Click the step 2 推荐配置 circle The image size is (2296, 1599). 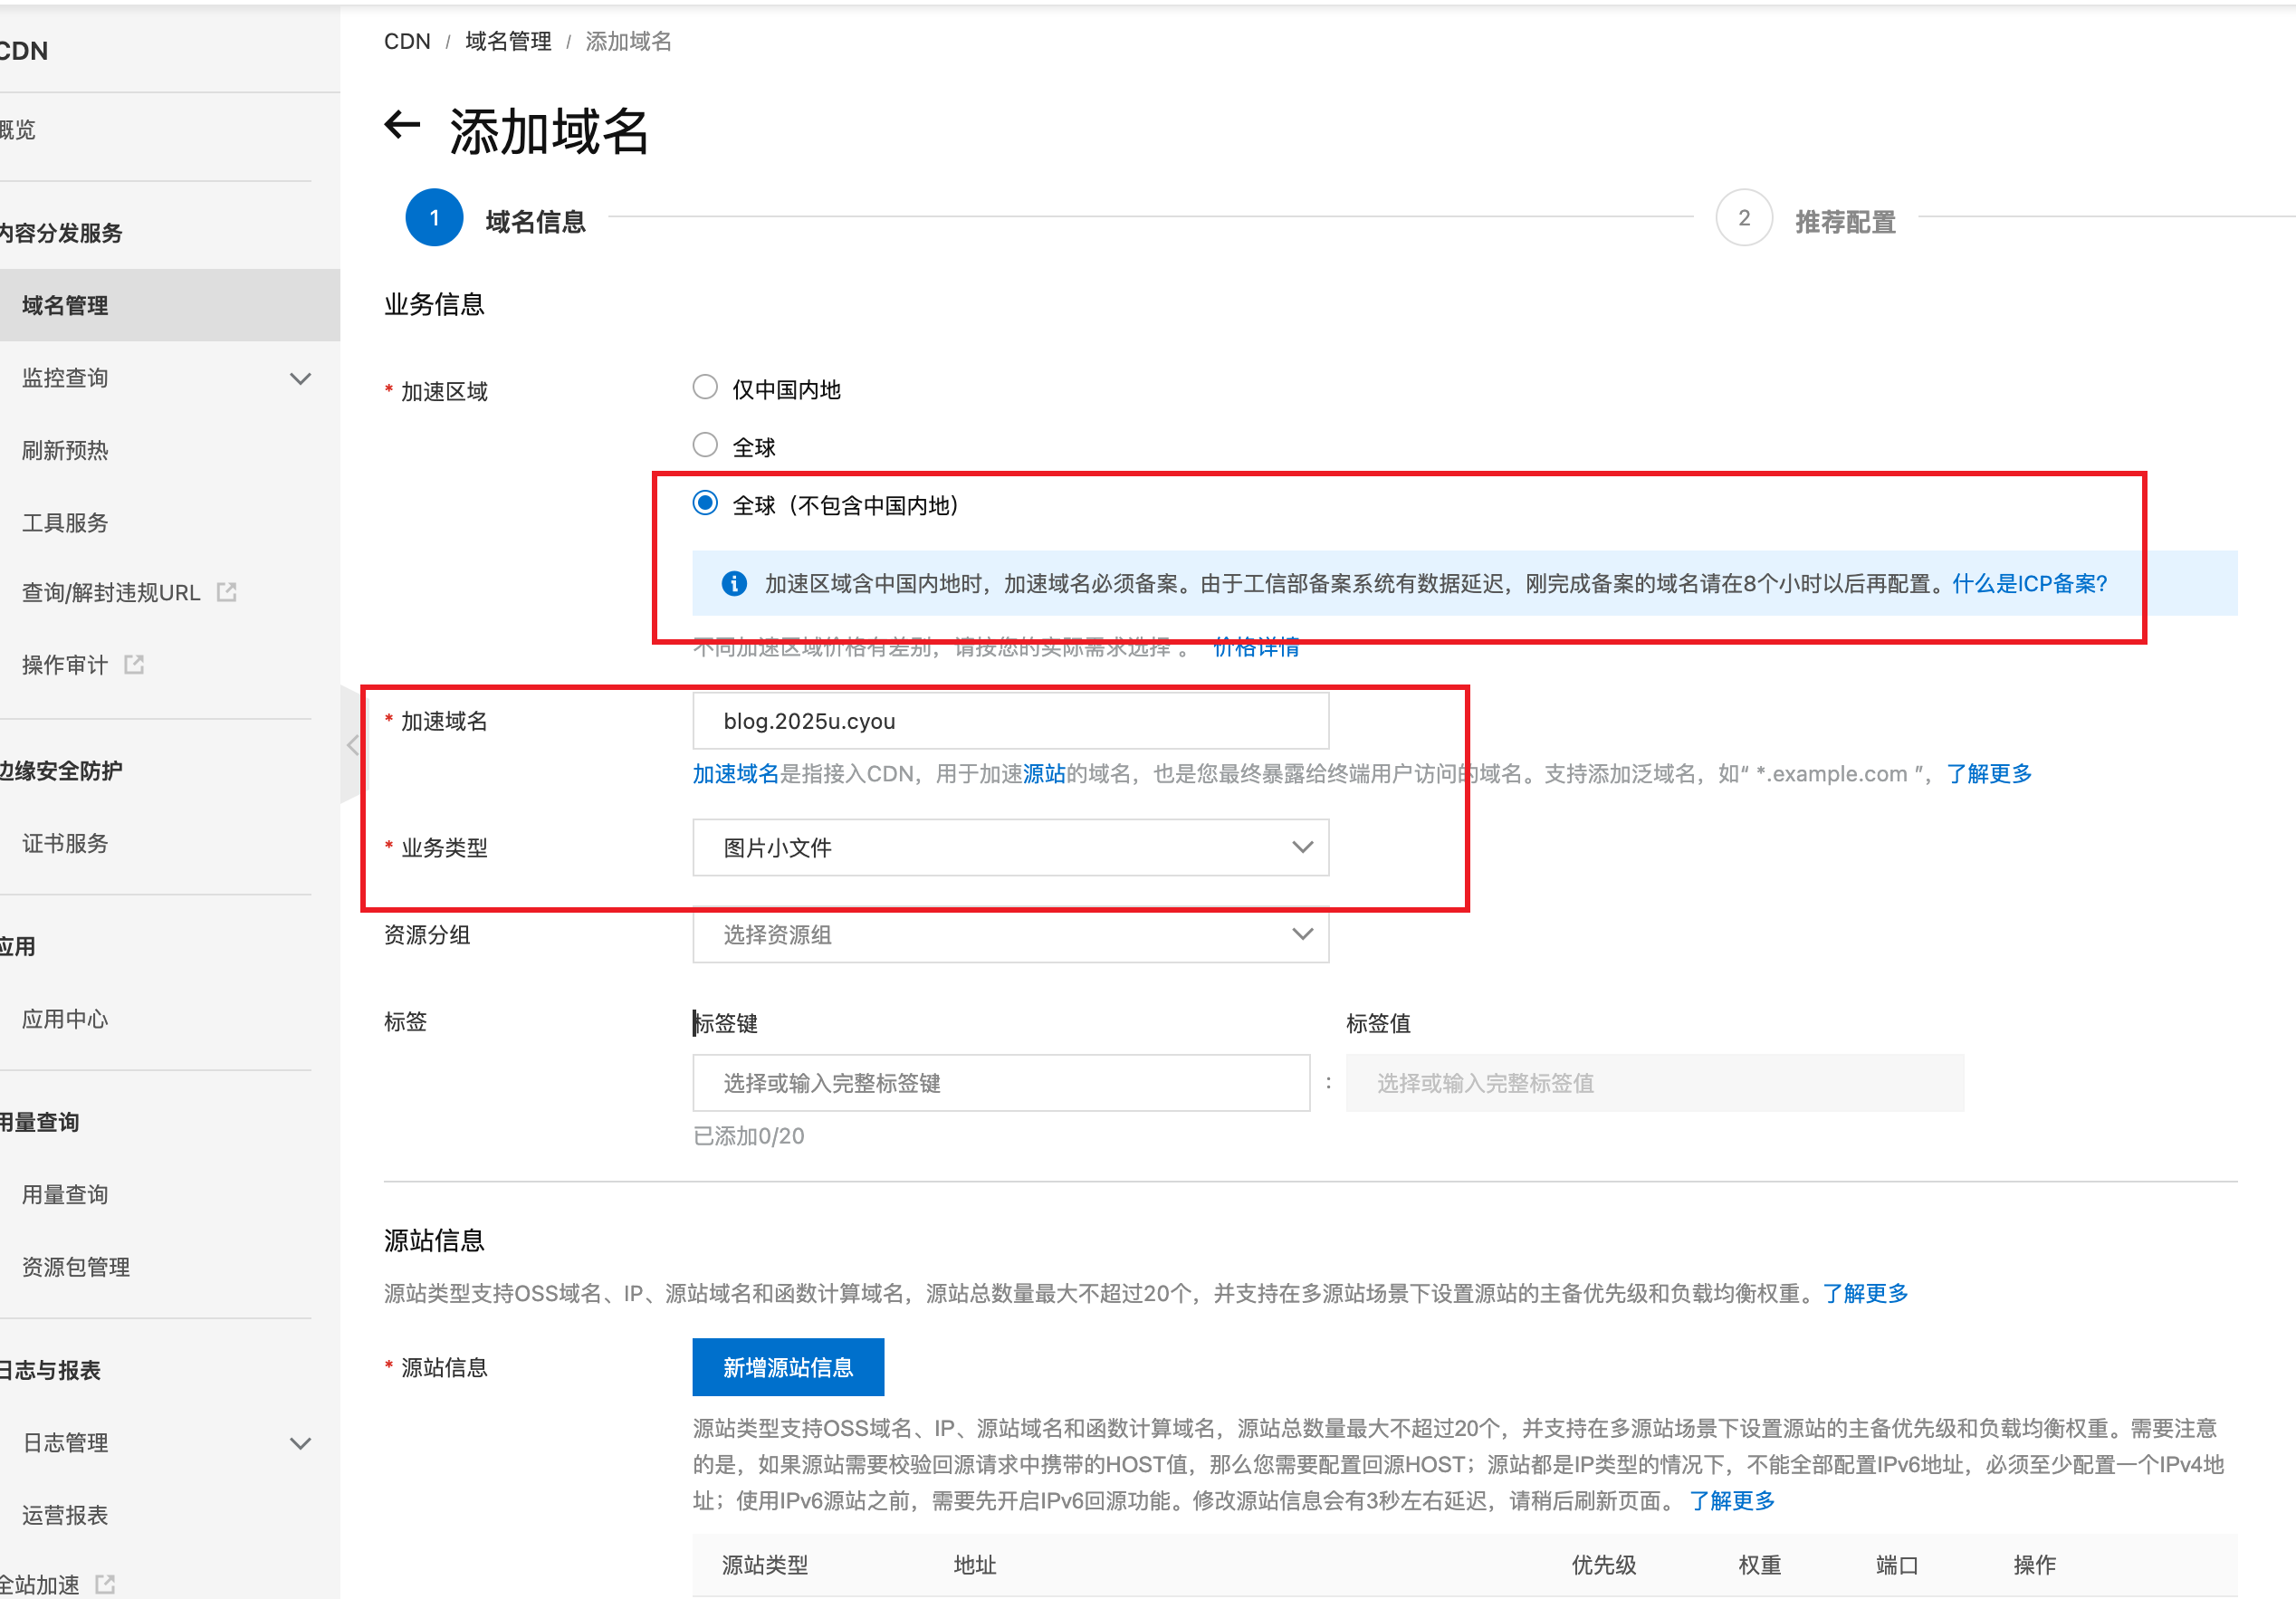(x=1743, y=217)
